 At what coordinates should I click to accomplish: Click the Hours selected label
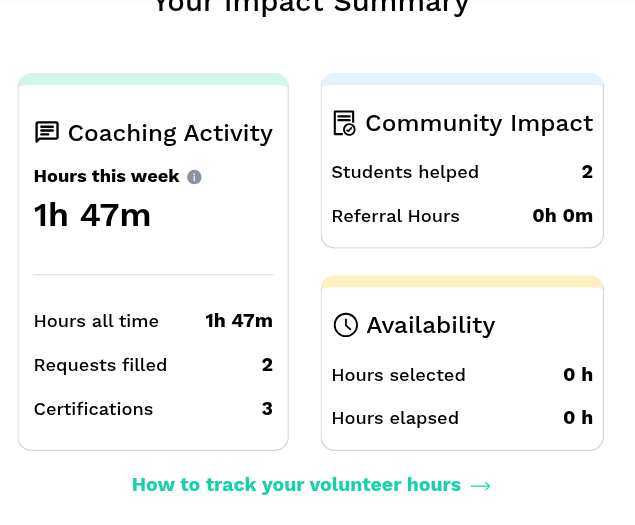tap(398, 375)
